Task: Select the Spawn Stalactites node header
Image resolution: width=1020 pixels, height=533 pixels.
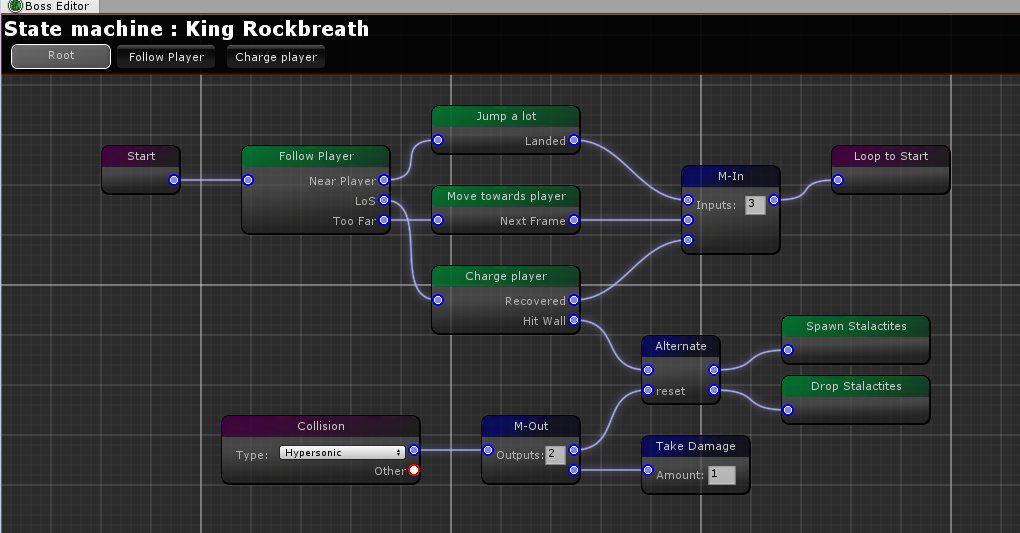Action: pyautogui.click(x=855, y=326)
